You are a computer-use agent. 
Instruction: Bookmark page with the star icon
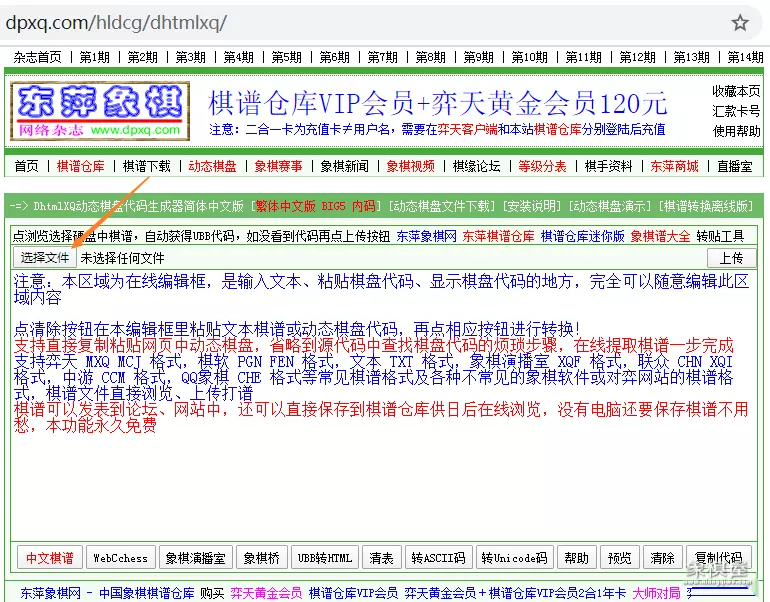740,22
